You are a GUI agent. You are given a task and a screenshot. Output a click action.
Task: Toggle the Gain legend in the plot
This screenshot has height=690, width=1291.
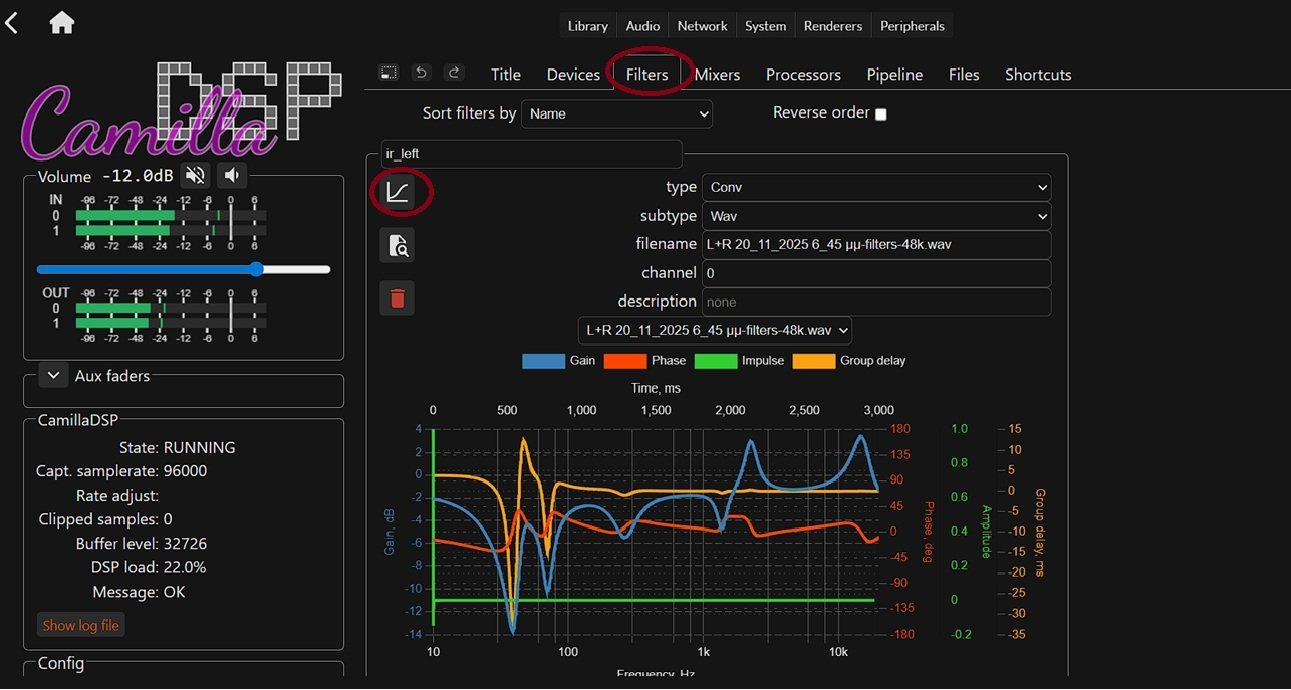tap(558, 360)
